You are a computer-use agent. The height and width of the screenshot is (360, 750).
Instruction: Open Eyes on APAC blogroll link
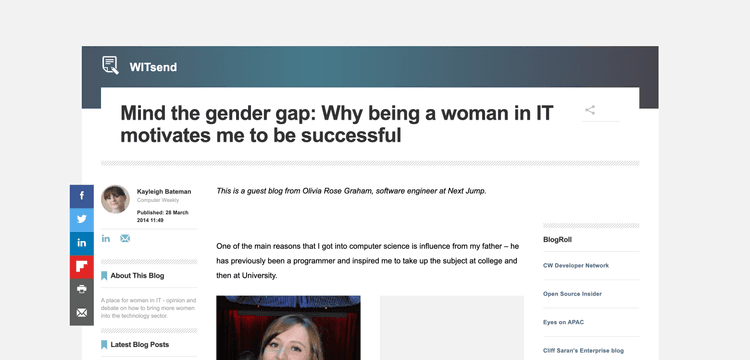[x=563, y=322]
